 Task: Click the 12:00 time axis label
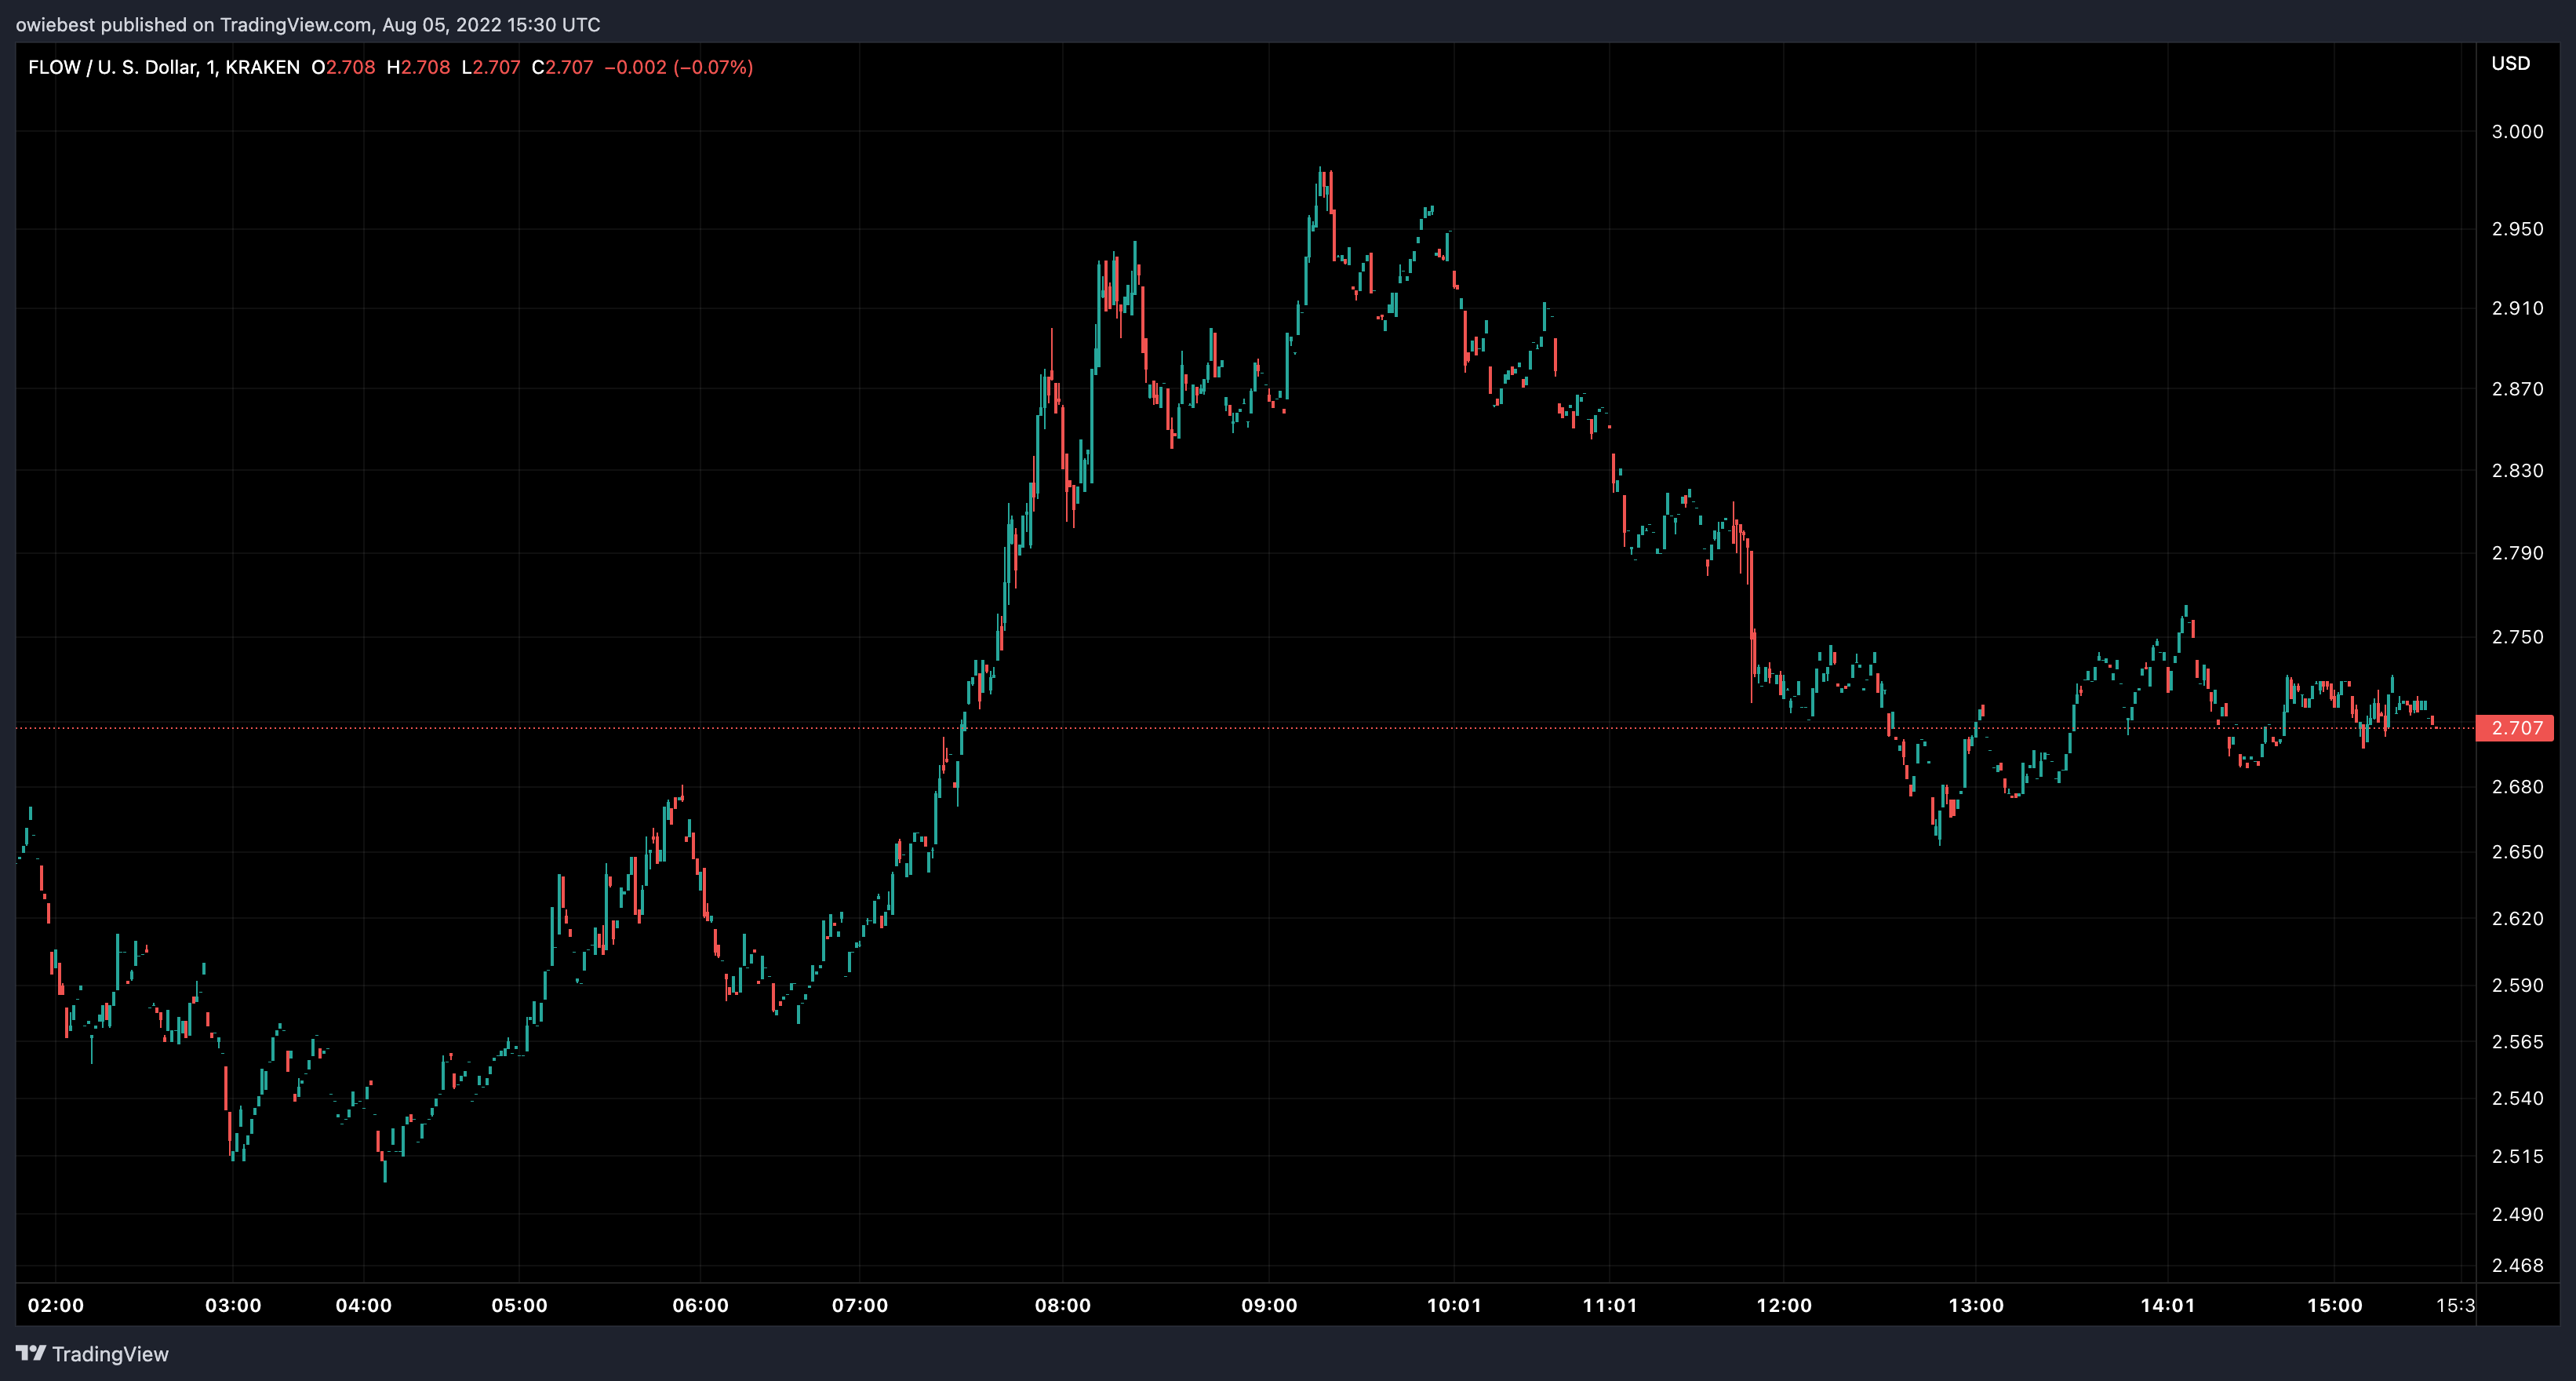pyautogui.click(x=1784, y=1305)
